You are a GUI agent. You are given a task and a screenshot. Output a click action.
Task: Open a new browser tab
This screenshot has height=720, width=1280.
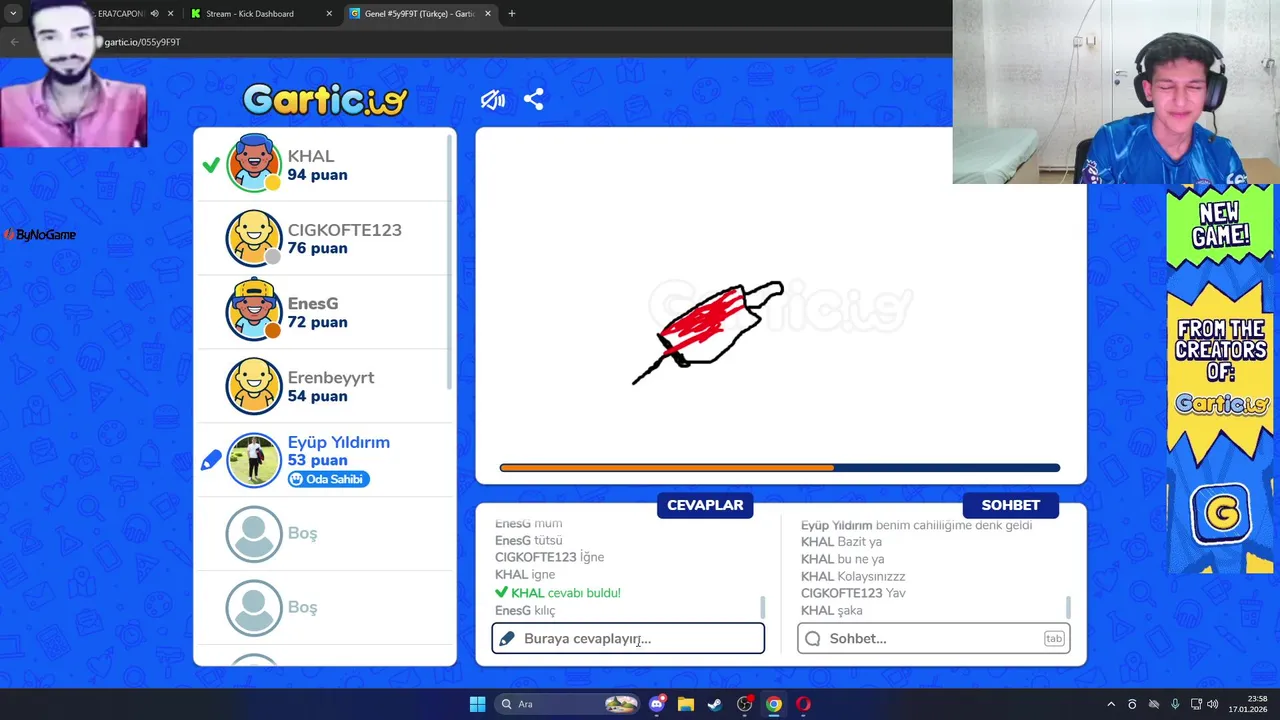(x=511, y=14)
